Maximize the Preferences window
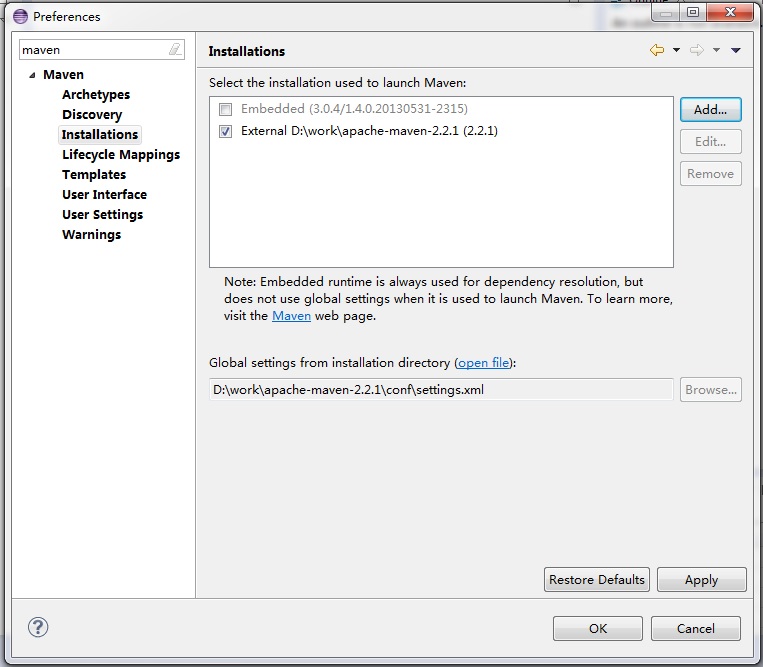 pos(692,12)
